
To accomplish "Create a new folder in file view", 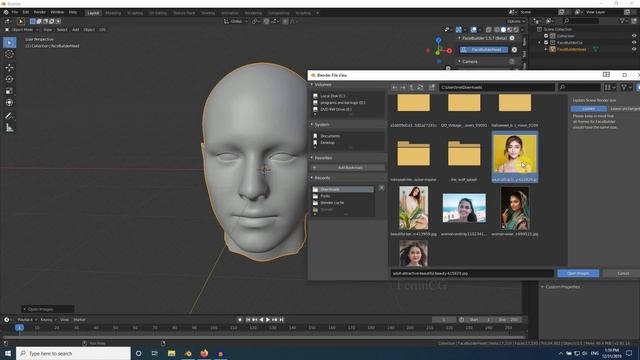I will coord(432,87).
